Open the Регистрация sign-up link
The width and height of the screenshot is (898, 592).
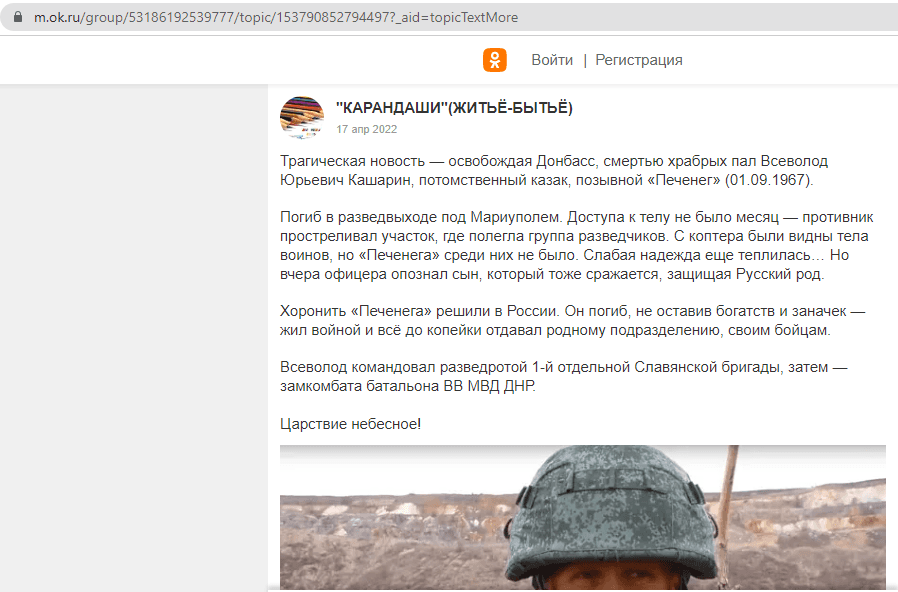639,60
